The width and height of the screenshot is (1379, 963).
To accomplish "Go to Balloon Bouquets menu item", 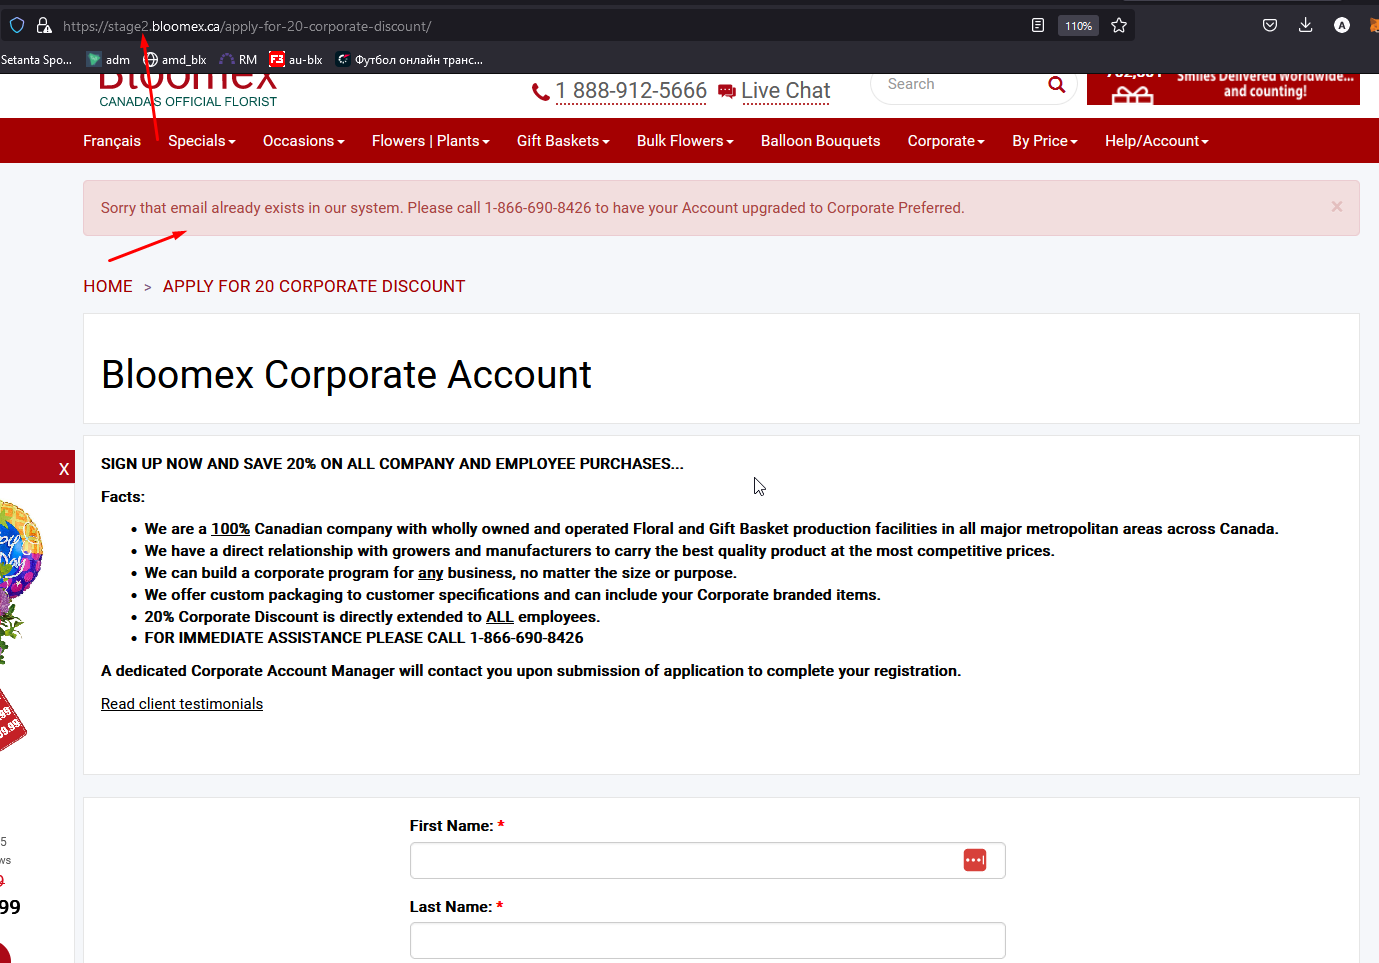I will (x=821, y=141).
